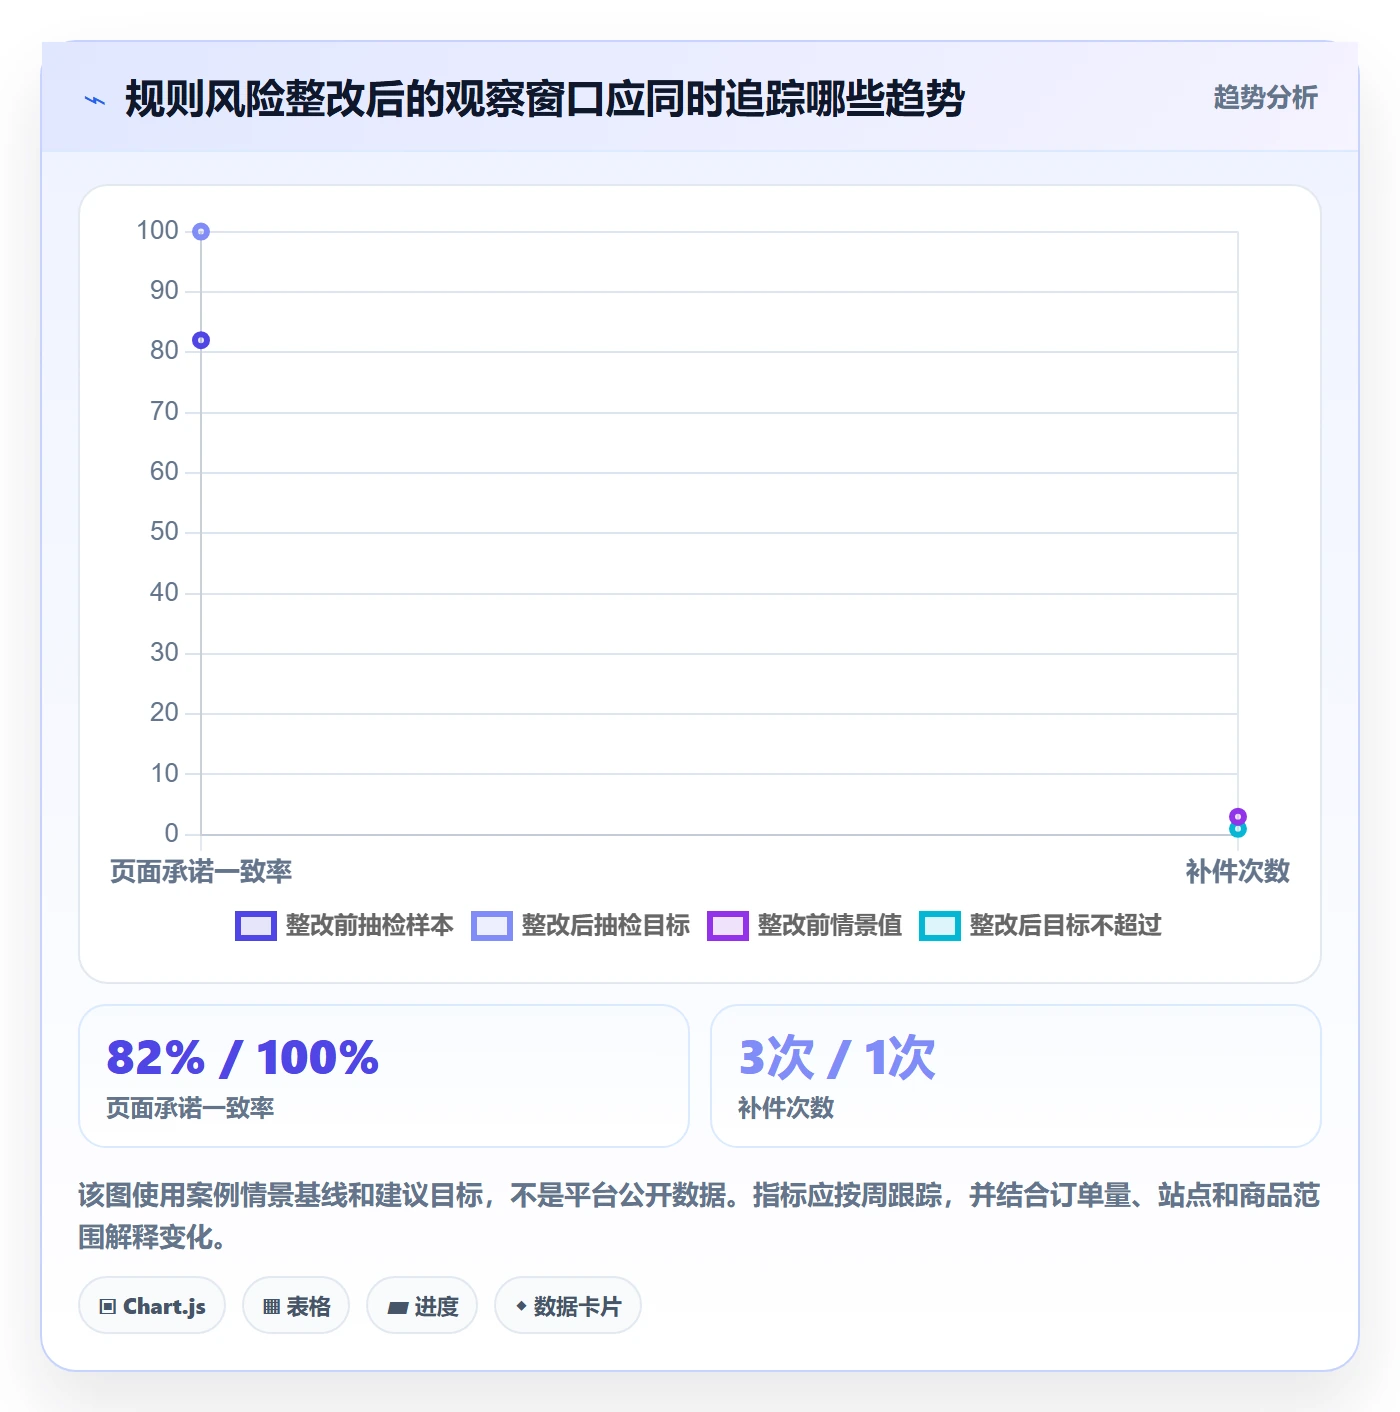Toggle the 整改后目标不超过 legend swatch
The height and width of the screenshot is (1412, 1400).
pyautogui.click(x=939, y=926)
